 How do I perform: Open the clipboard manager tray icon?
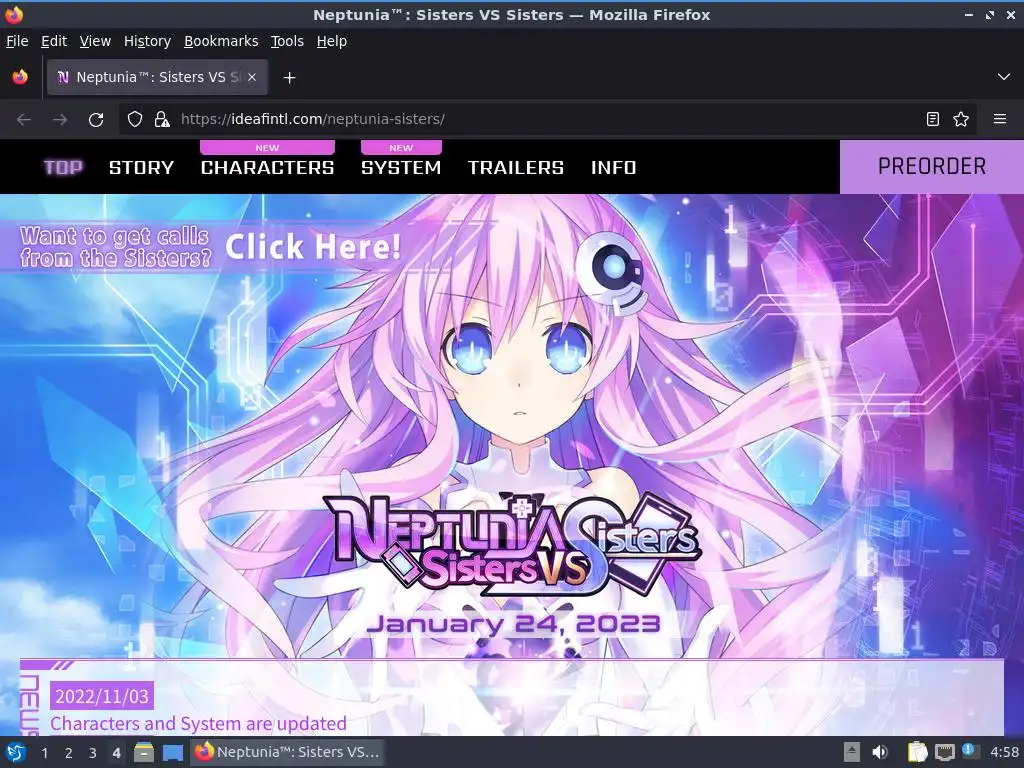click(x=918, y=752)
